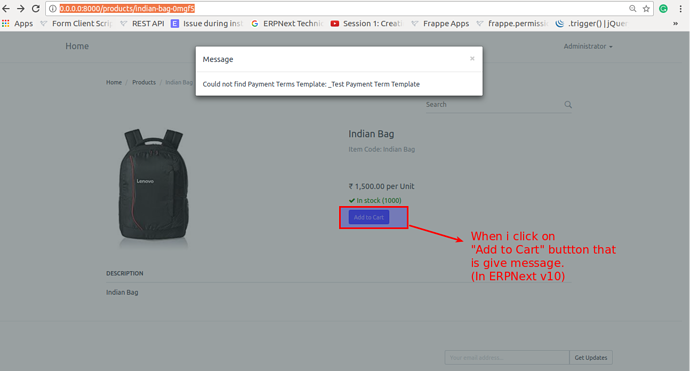Screen dimensions: 690x371
Task: Open the Apps bookmark shortcut
Action: coord(17,23)
